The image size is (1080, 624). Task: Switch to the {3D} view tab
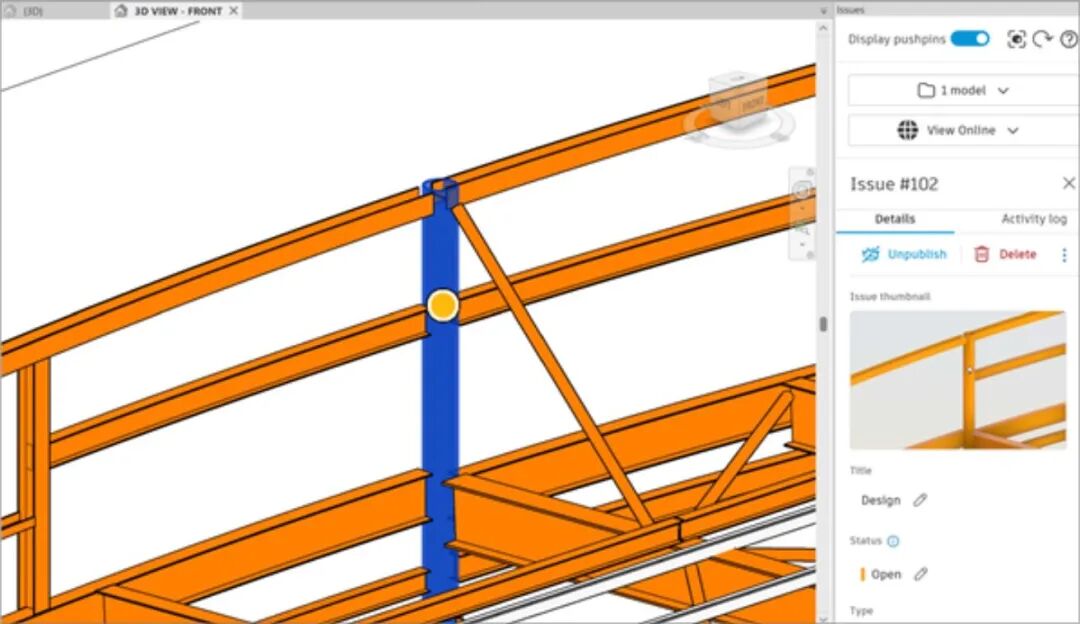coord(32,11)
